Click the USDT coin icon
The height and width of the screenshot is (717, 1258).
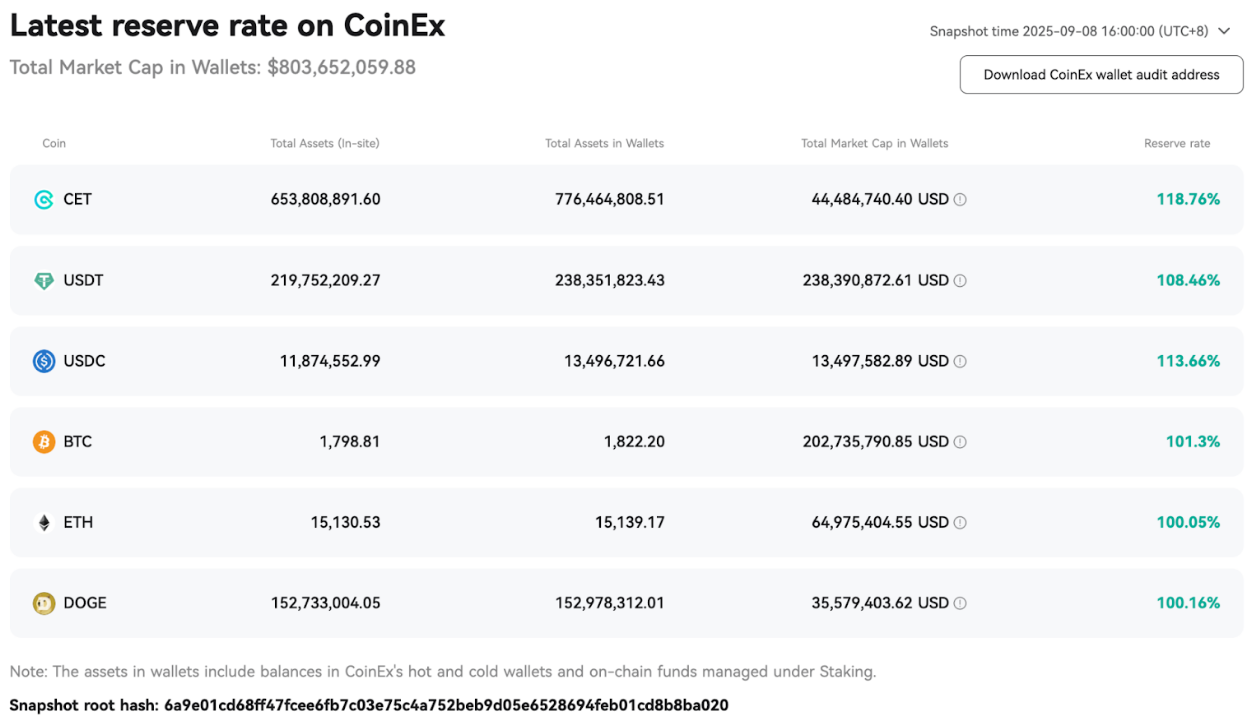pos(44,280)
